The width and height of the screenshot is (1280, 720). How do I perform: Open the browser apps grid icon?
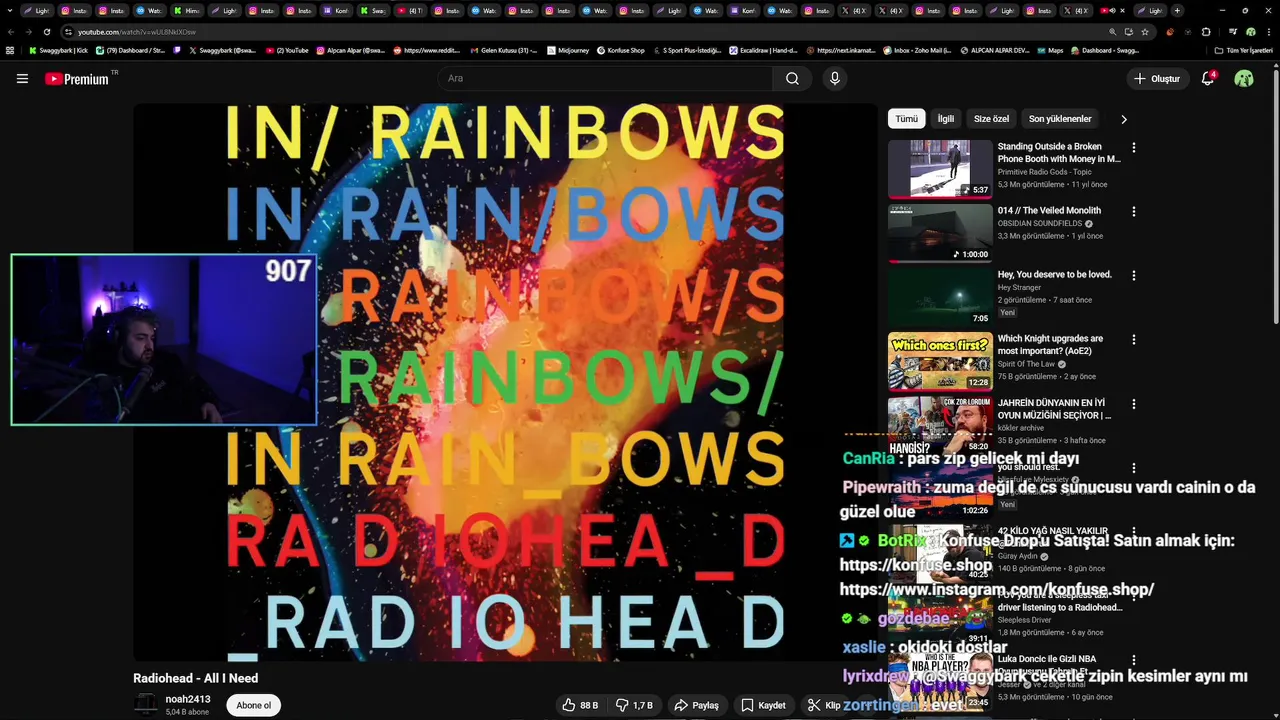coord(10,50)
